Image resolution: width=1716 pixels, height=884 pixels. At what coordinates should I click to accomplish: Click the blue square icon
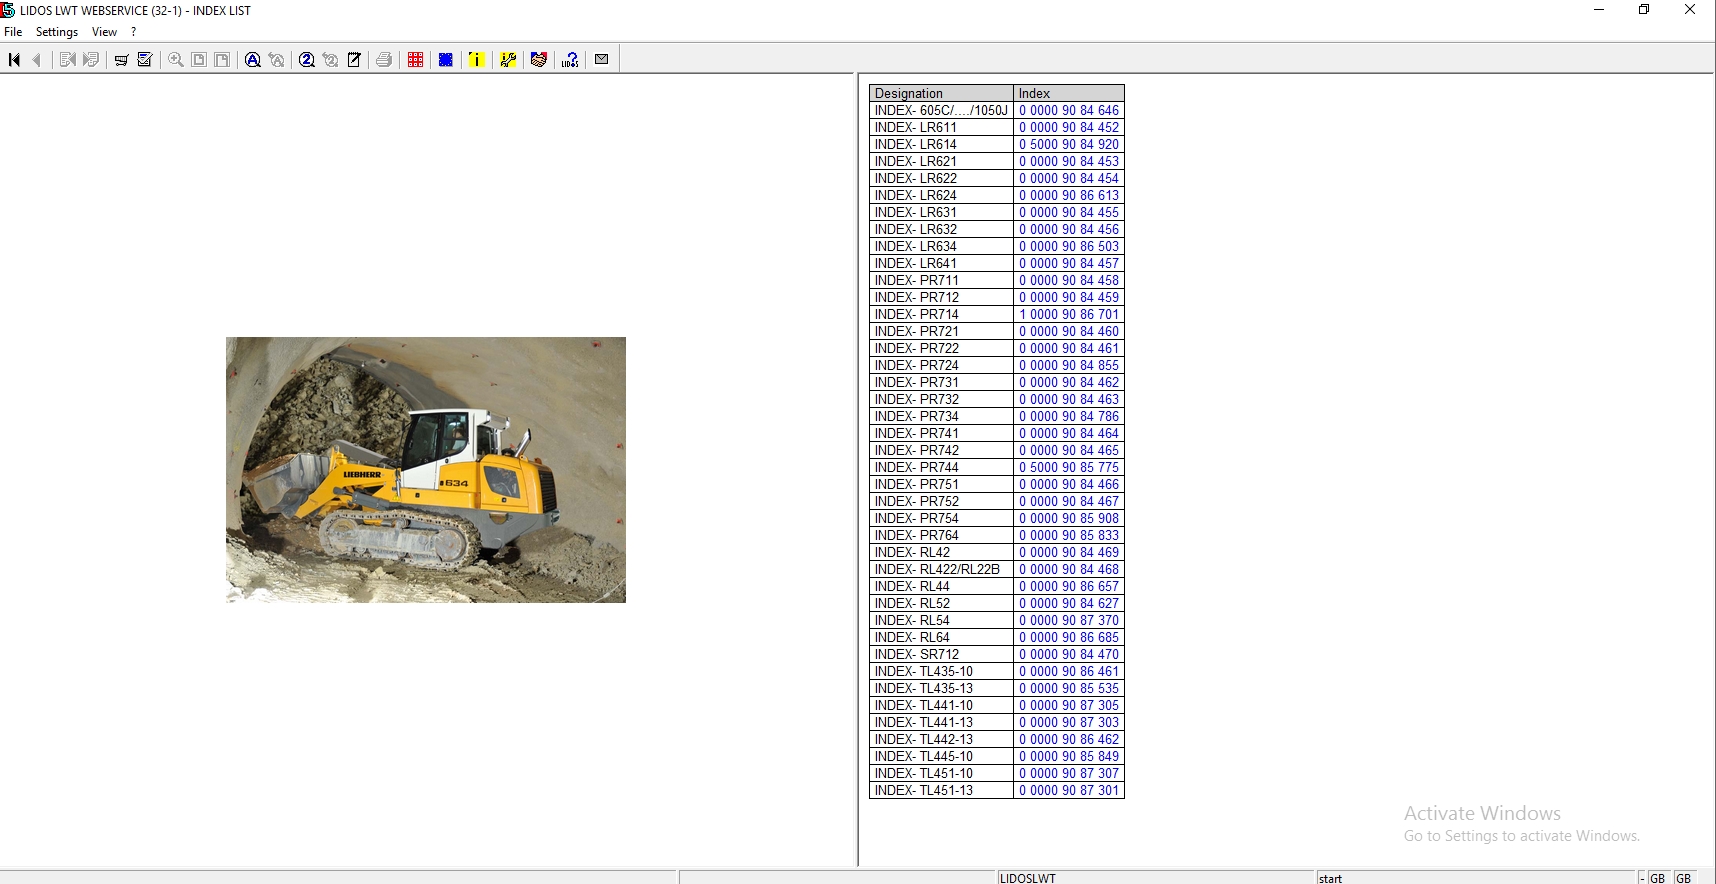[x=446, y=60]
